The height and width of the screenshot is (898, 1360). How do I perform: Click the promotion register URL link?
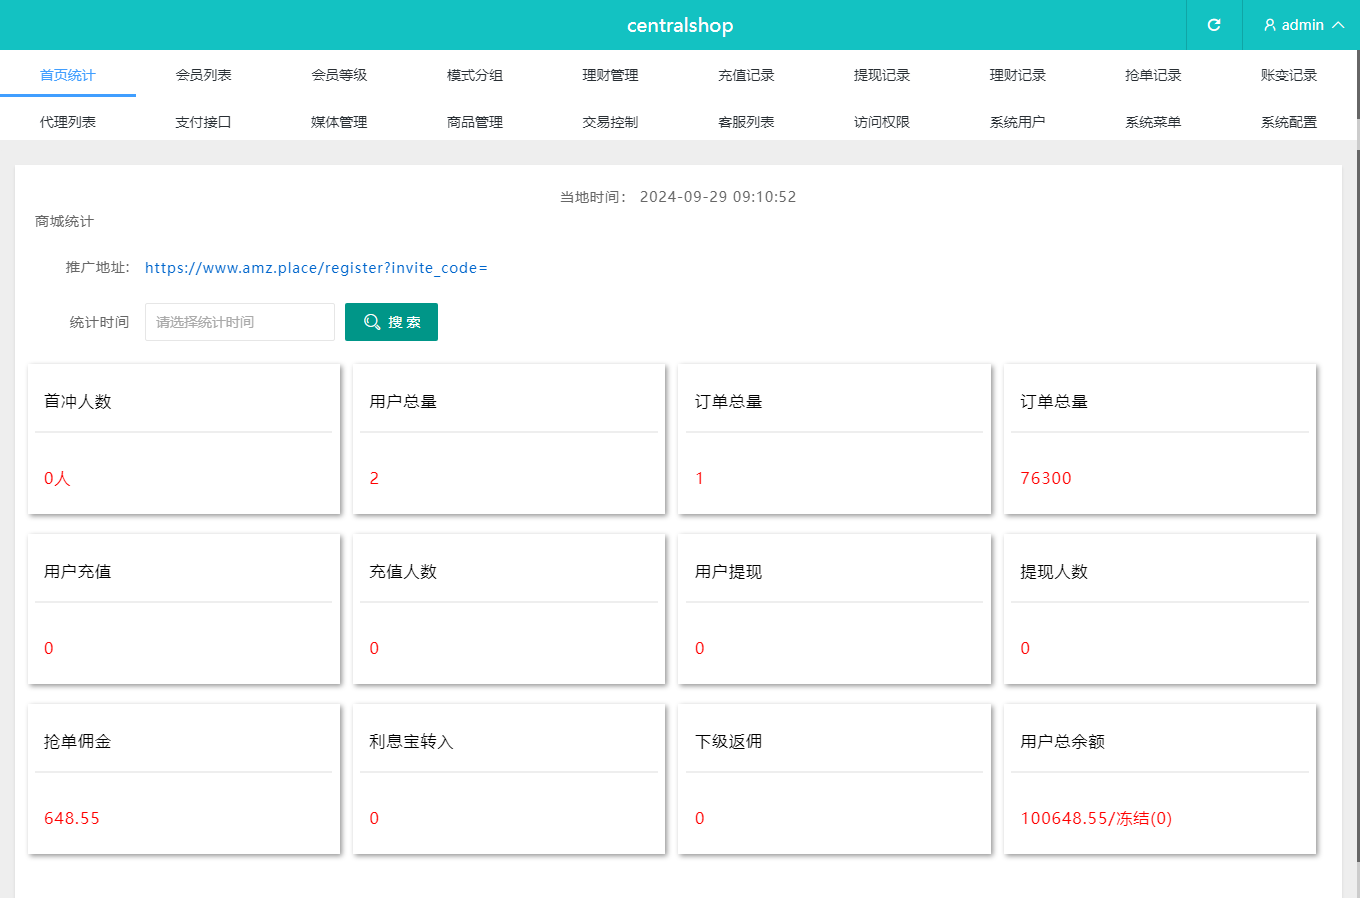pyautogui.click(x=316, y=268)
